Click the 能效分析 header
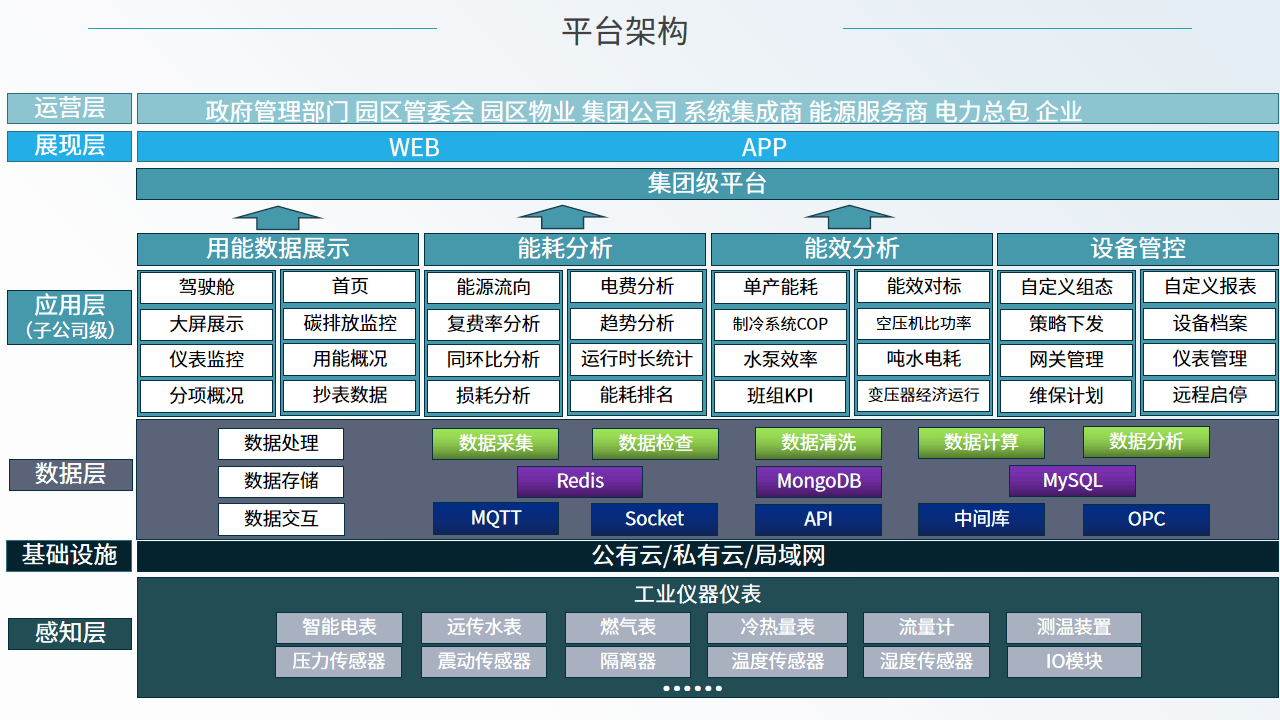The width and height of the screenshot is (1280, 720). (851, 249)
